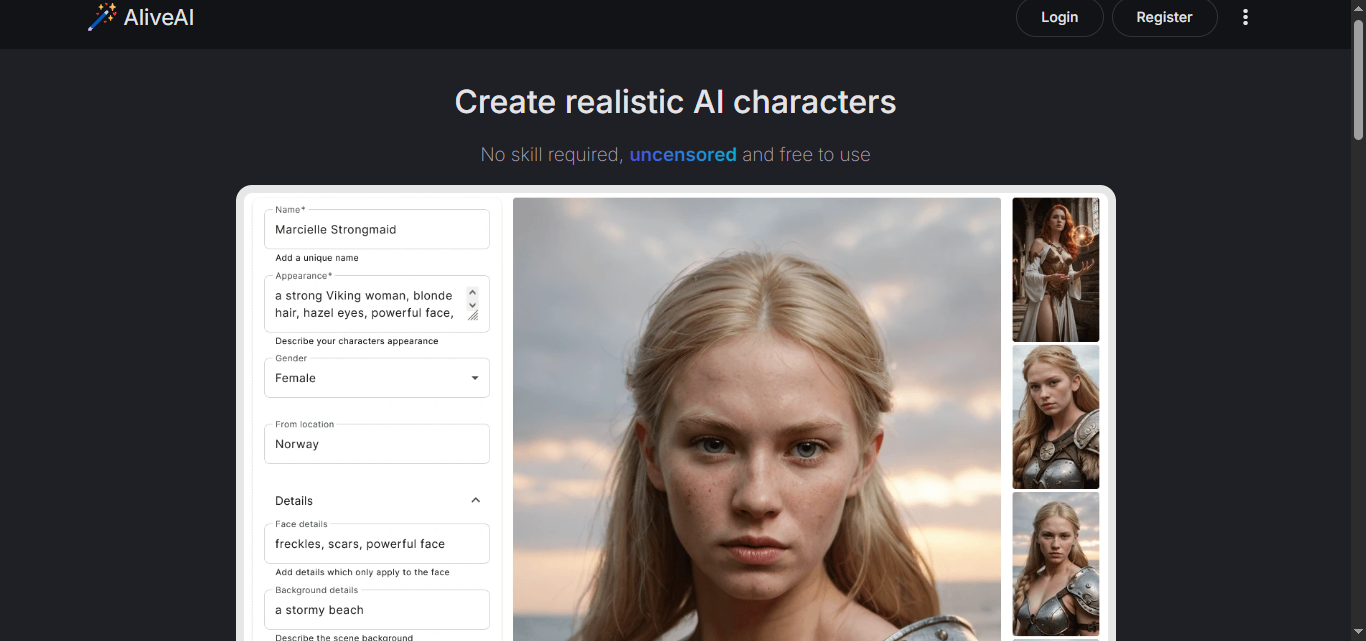Image resolution: width=1366 pixels, height=641 pixels.
Task: Click the Create realistic AI characters heading
Action: coord(675,102)
